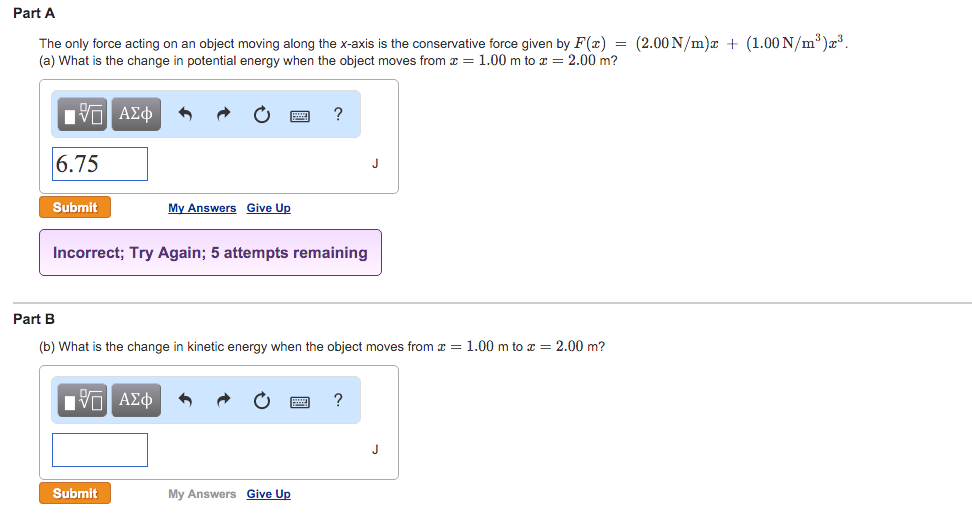Show keyboard shortcuts for Part B
The height and width of the screenshot is (515, 972).
(300, 402)
